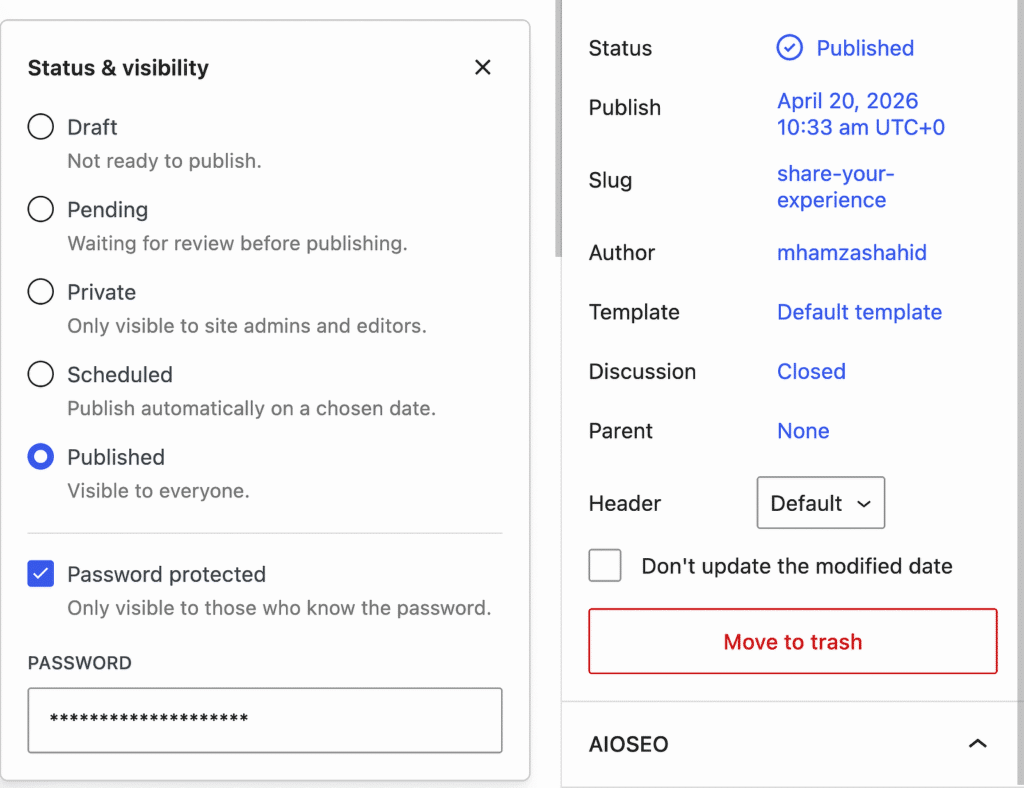Close the Status & visibility popover
Screen dimensions: 1024x788
tap(483, 67)
